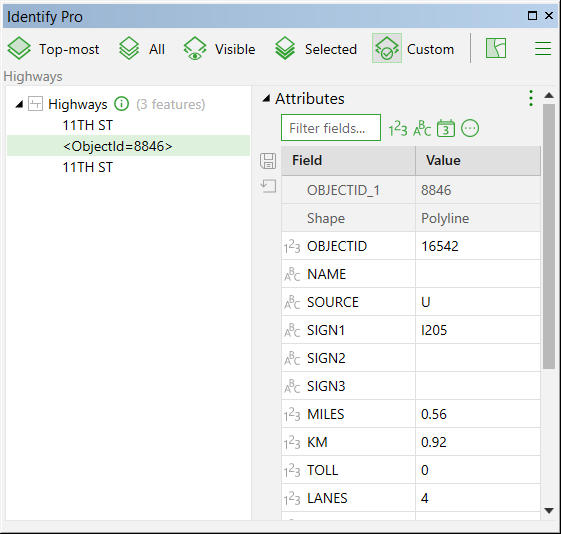Click the map panel layout icon
561x534 pixels.
[x=496, y=48]
